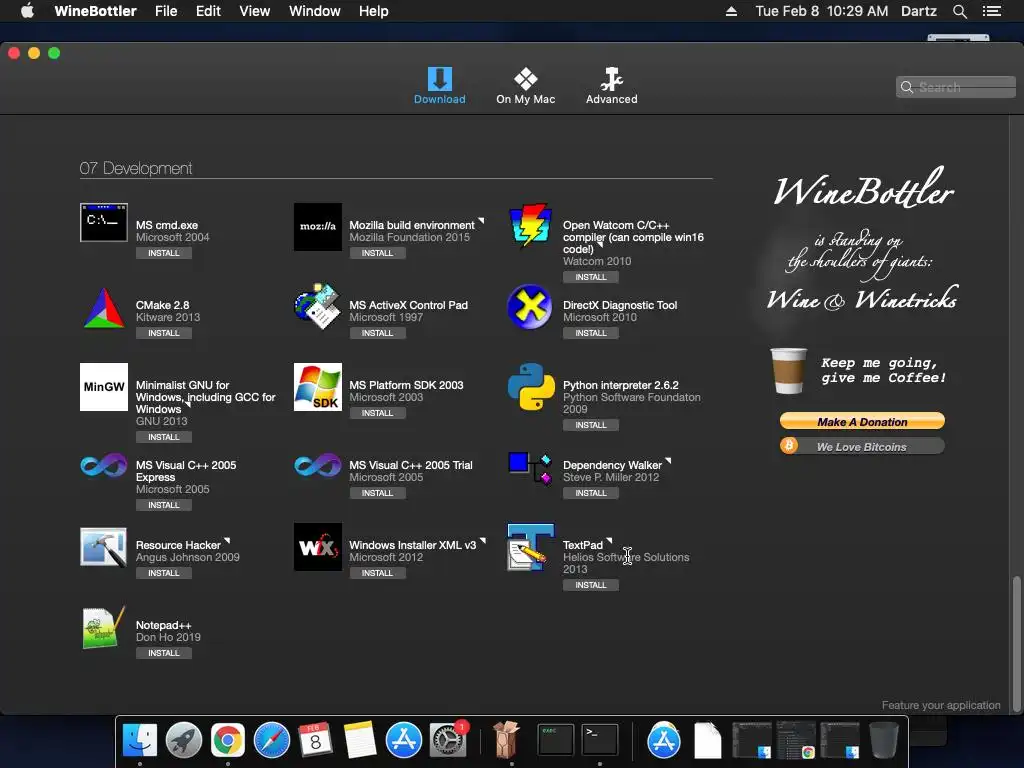The image size is (1024, 768).
Task: Open the Window menu
Action: (x=315, y=11)
